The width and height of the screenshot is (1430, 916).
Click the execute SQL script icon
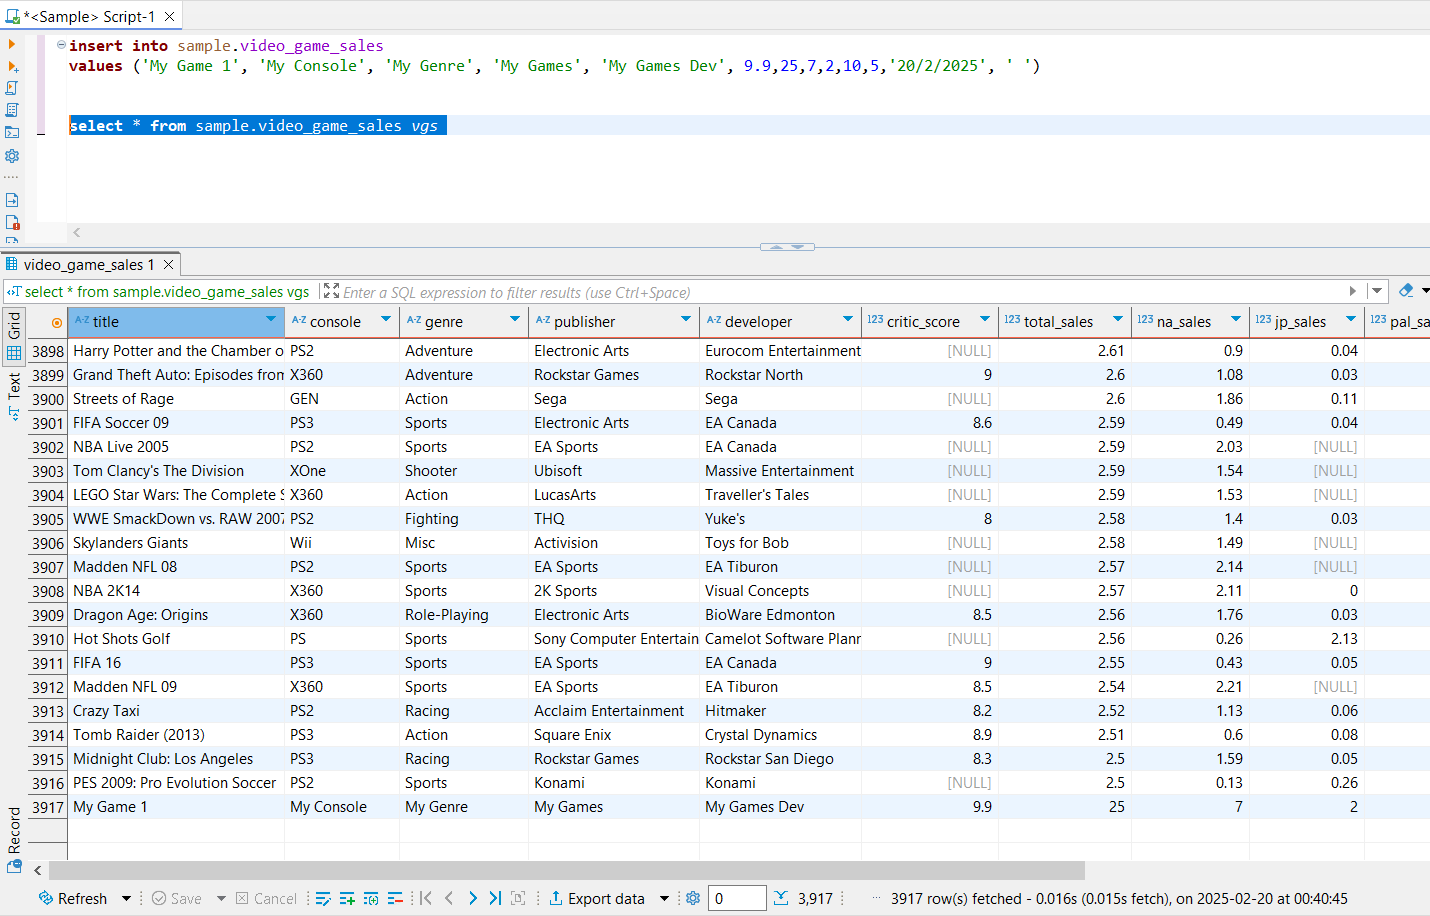12,88
